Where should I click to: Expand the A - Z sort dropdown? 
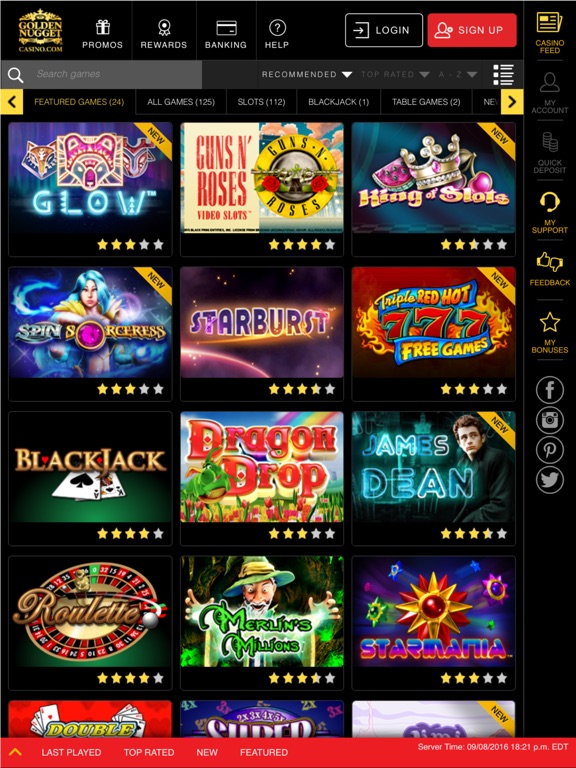457,74
